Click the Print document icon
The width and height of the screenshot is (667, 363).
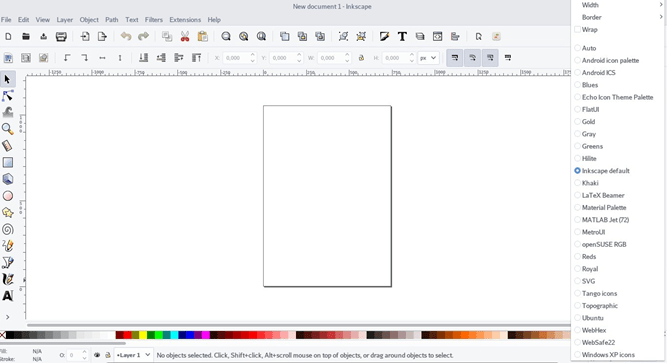(x=61, y=37)
